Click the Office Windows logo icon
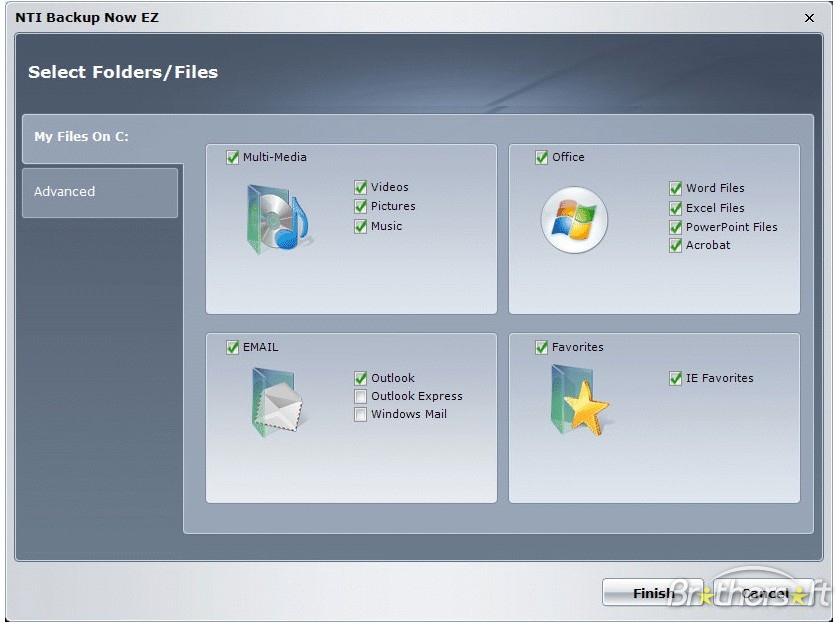836x625 pixels. [574, 220]
